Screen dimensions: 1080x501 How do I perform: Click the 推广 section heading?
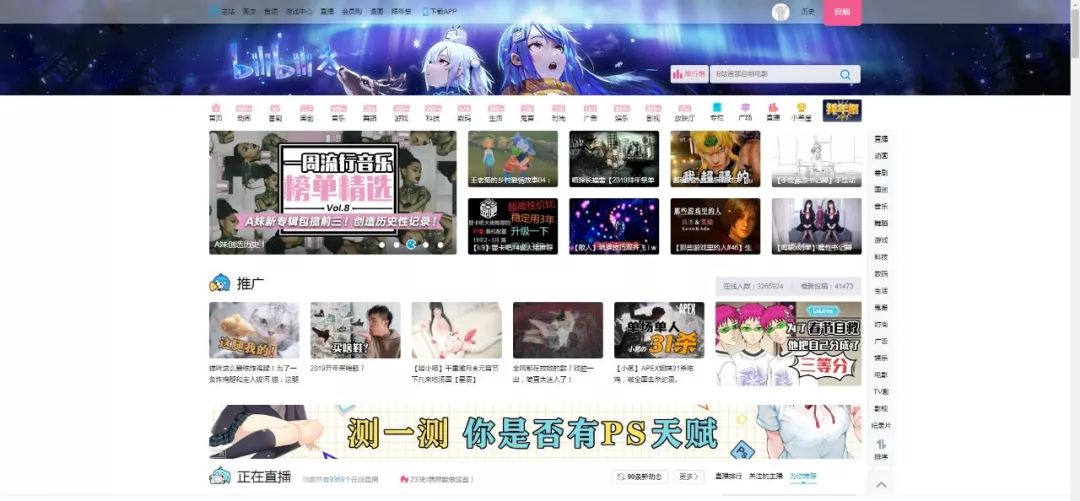click(250, 283)
